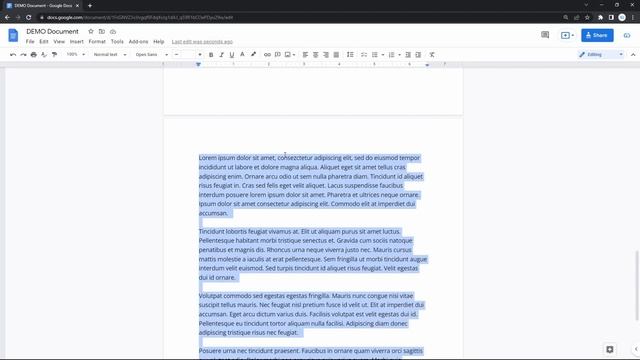The width and height of the screenshot is (640, 360).
Task: Collapse the menus with chevron arrow
Action: tap(633, 55)
